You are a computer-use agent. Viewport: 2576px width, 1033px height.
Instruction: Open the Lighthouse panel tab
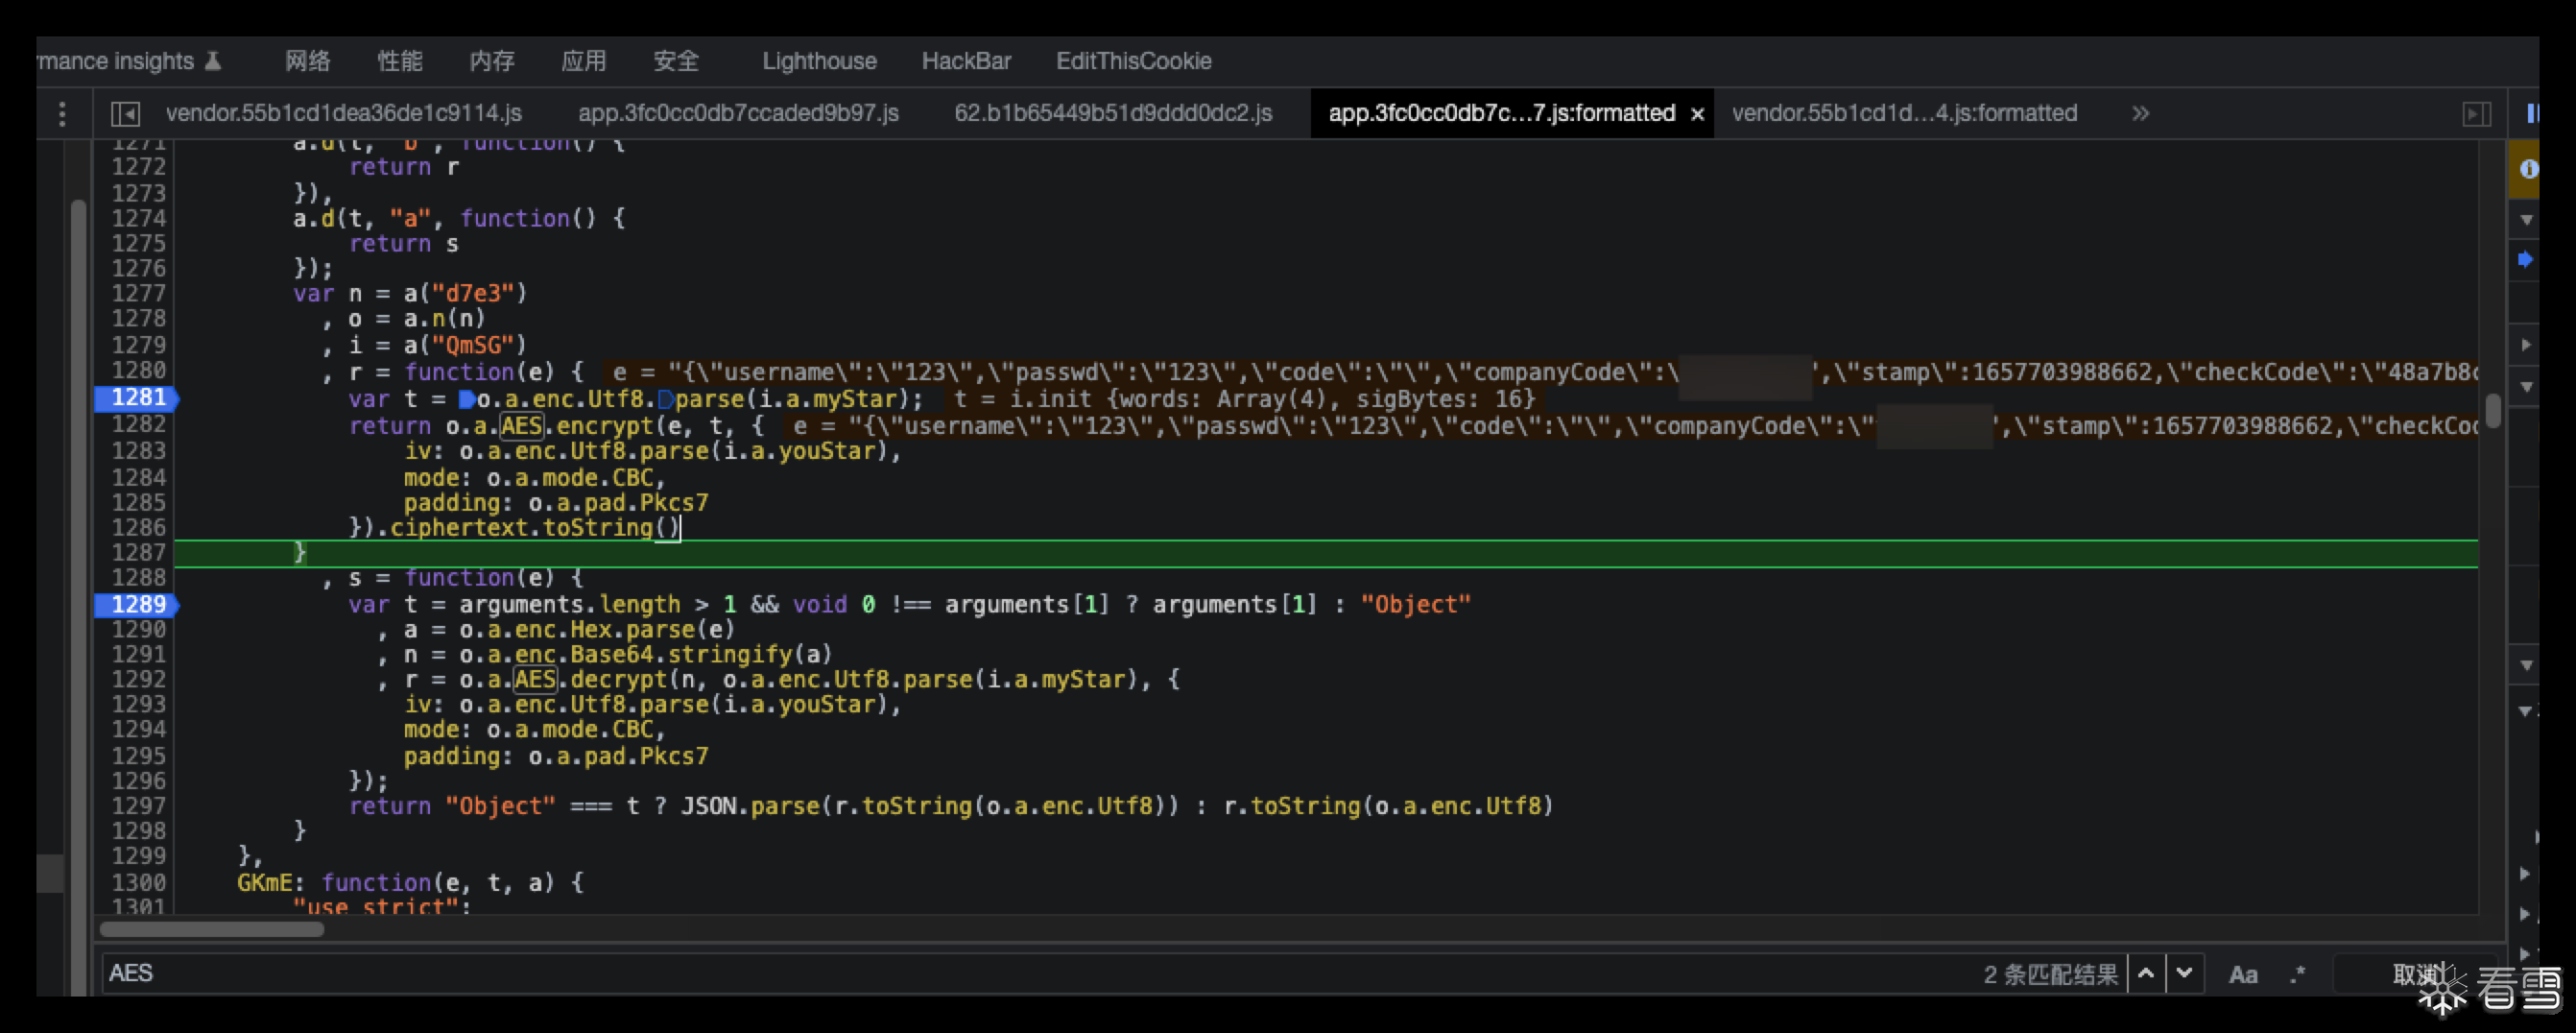point(819,61)
